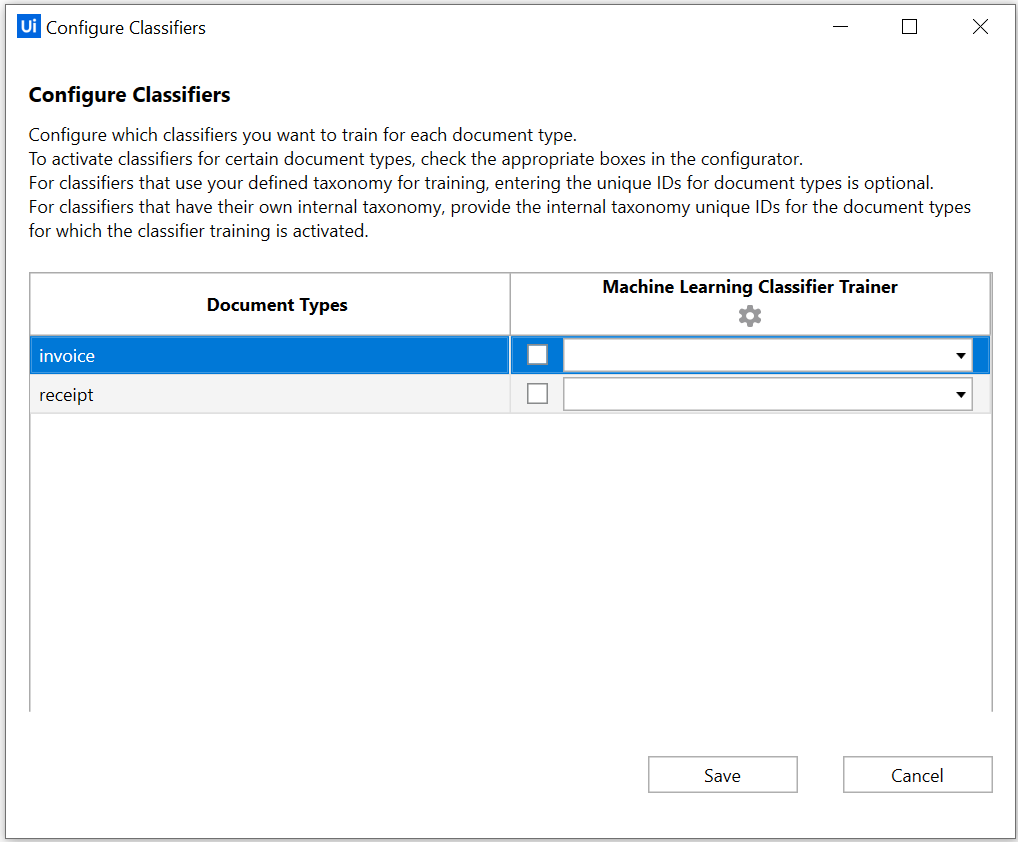Save the classifier configuration

click(723, 774)
